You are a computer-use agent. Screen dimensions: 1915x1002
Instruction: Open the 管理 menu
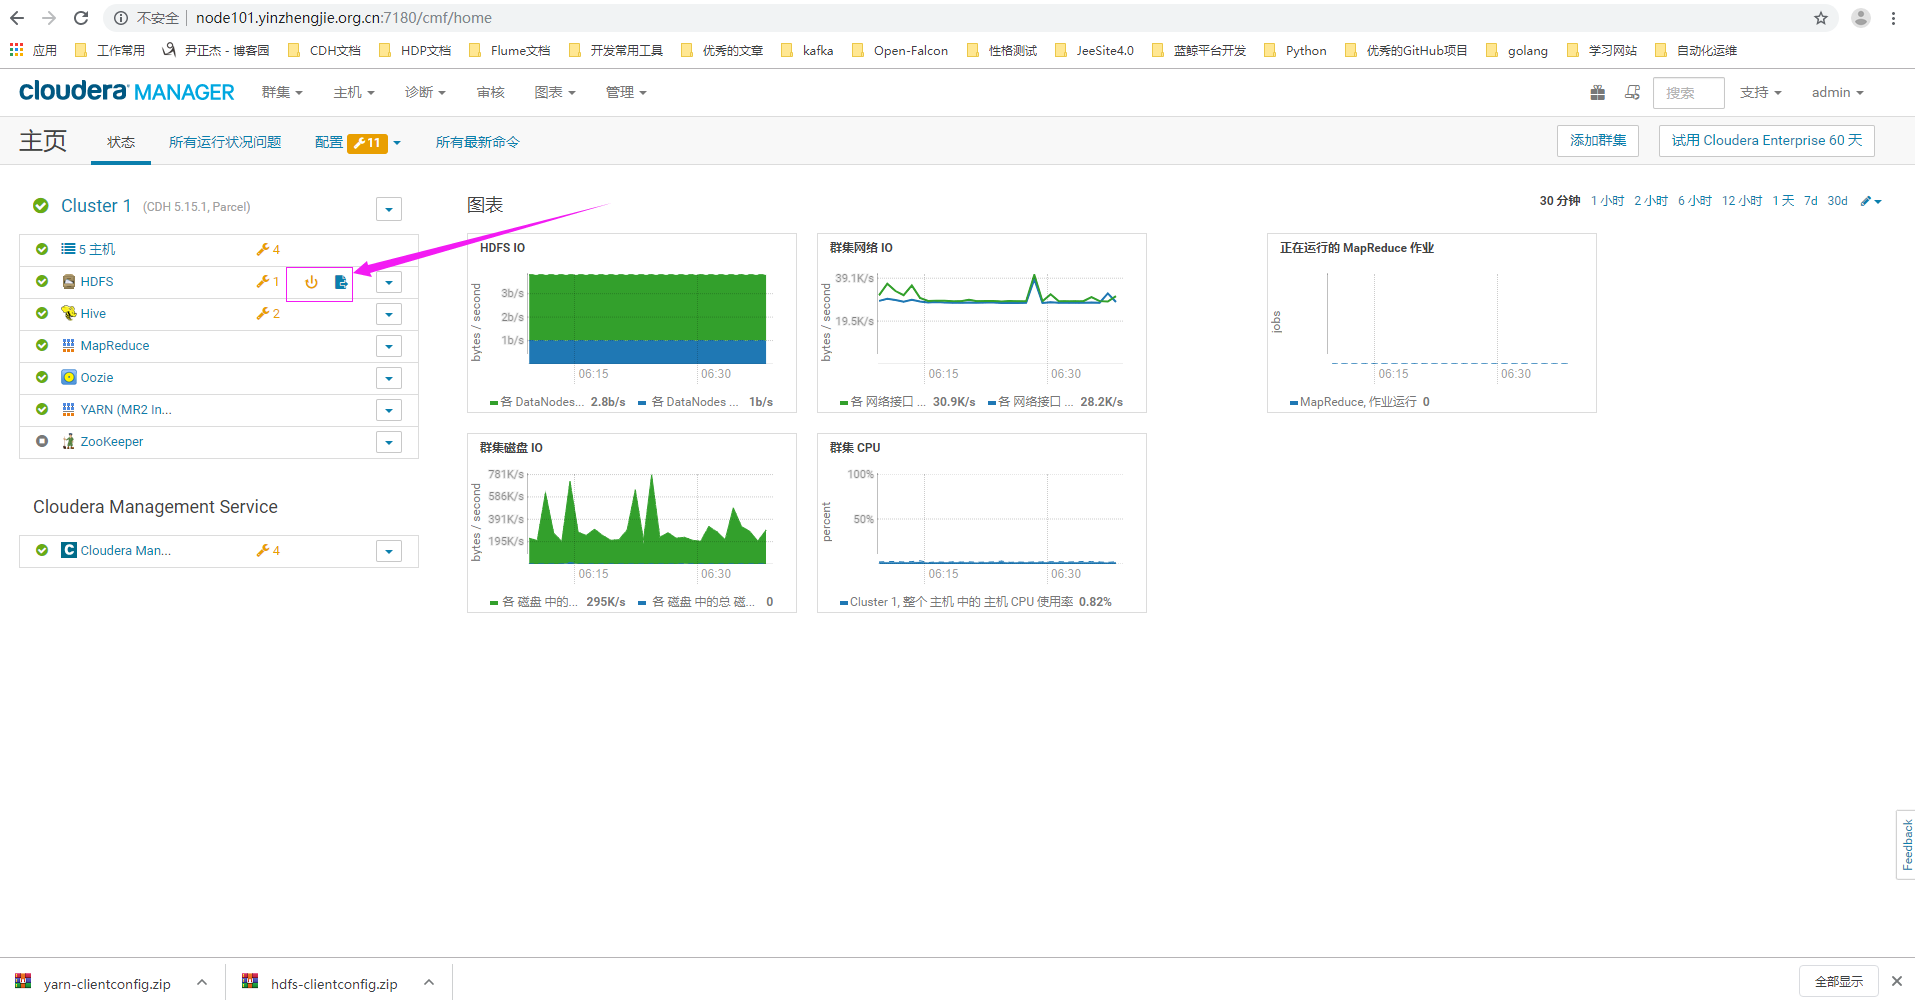tap(626, 93)
